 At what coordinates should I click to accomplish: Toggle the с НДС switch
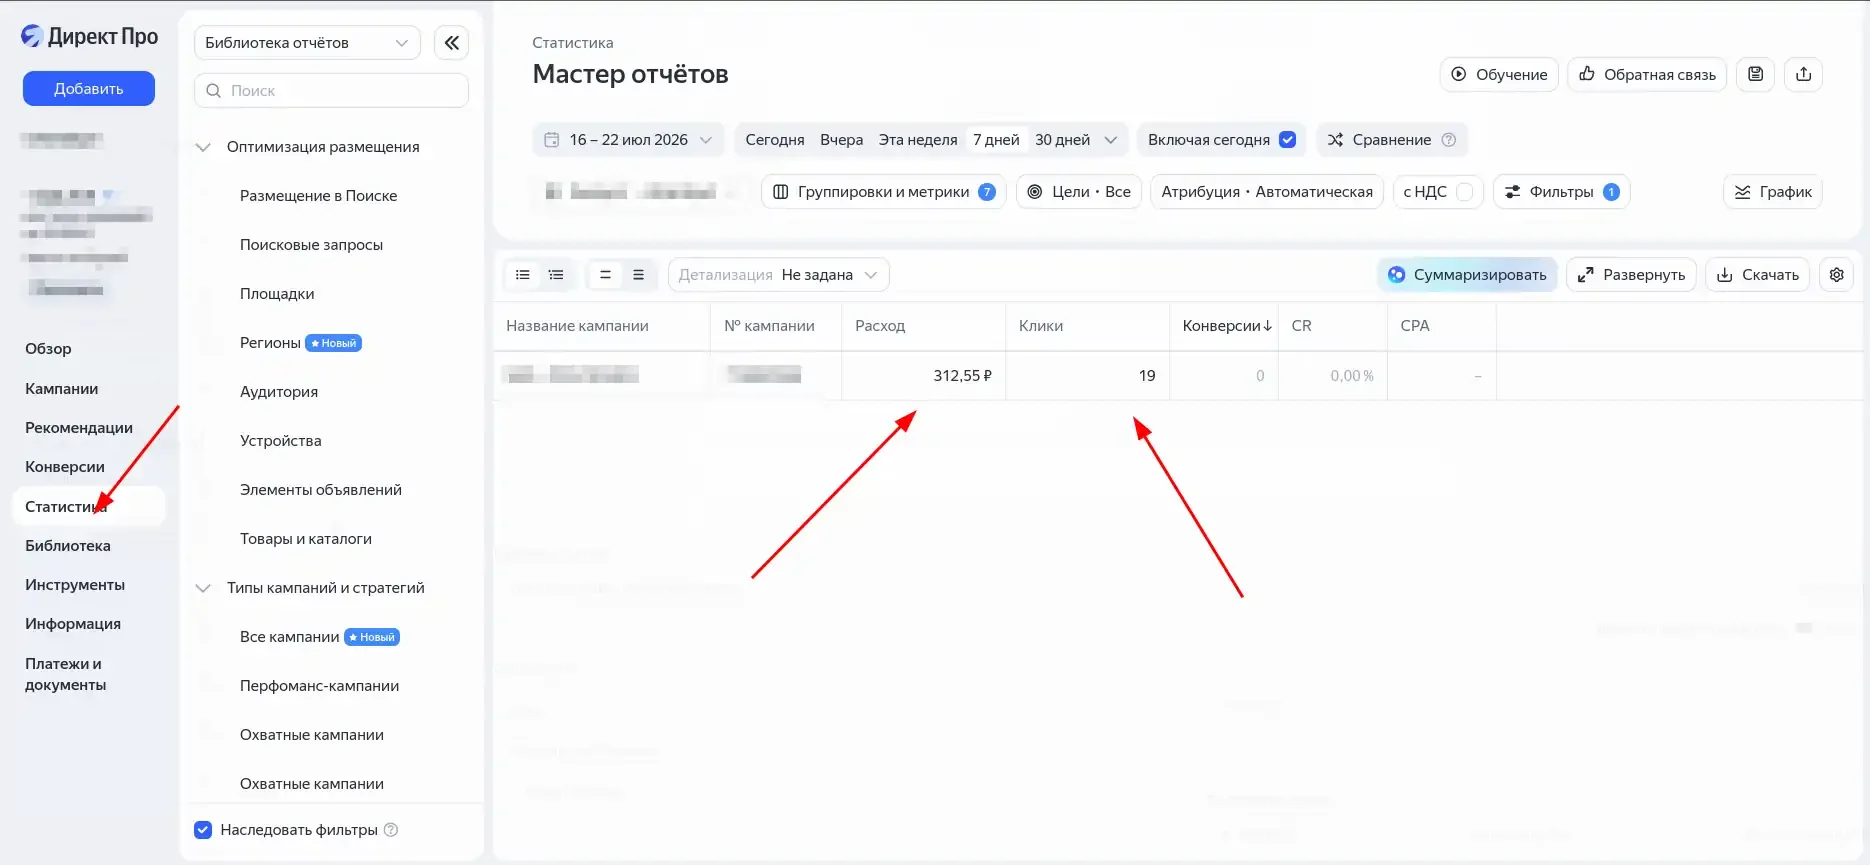click(x=1465, y=192)
